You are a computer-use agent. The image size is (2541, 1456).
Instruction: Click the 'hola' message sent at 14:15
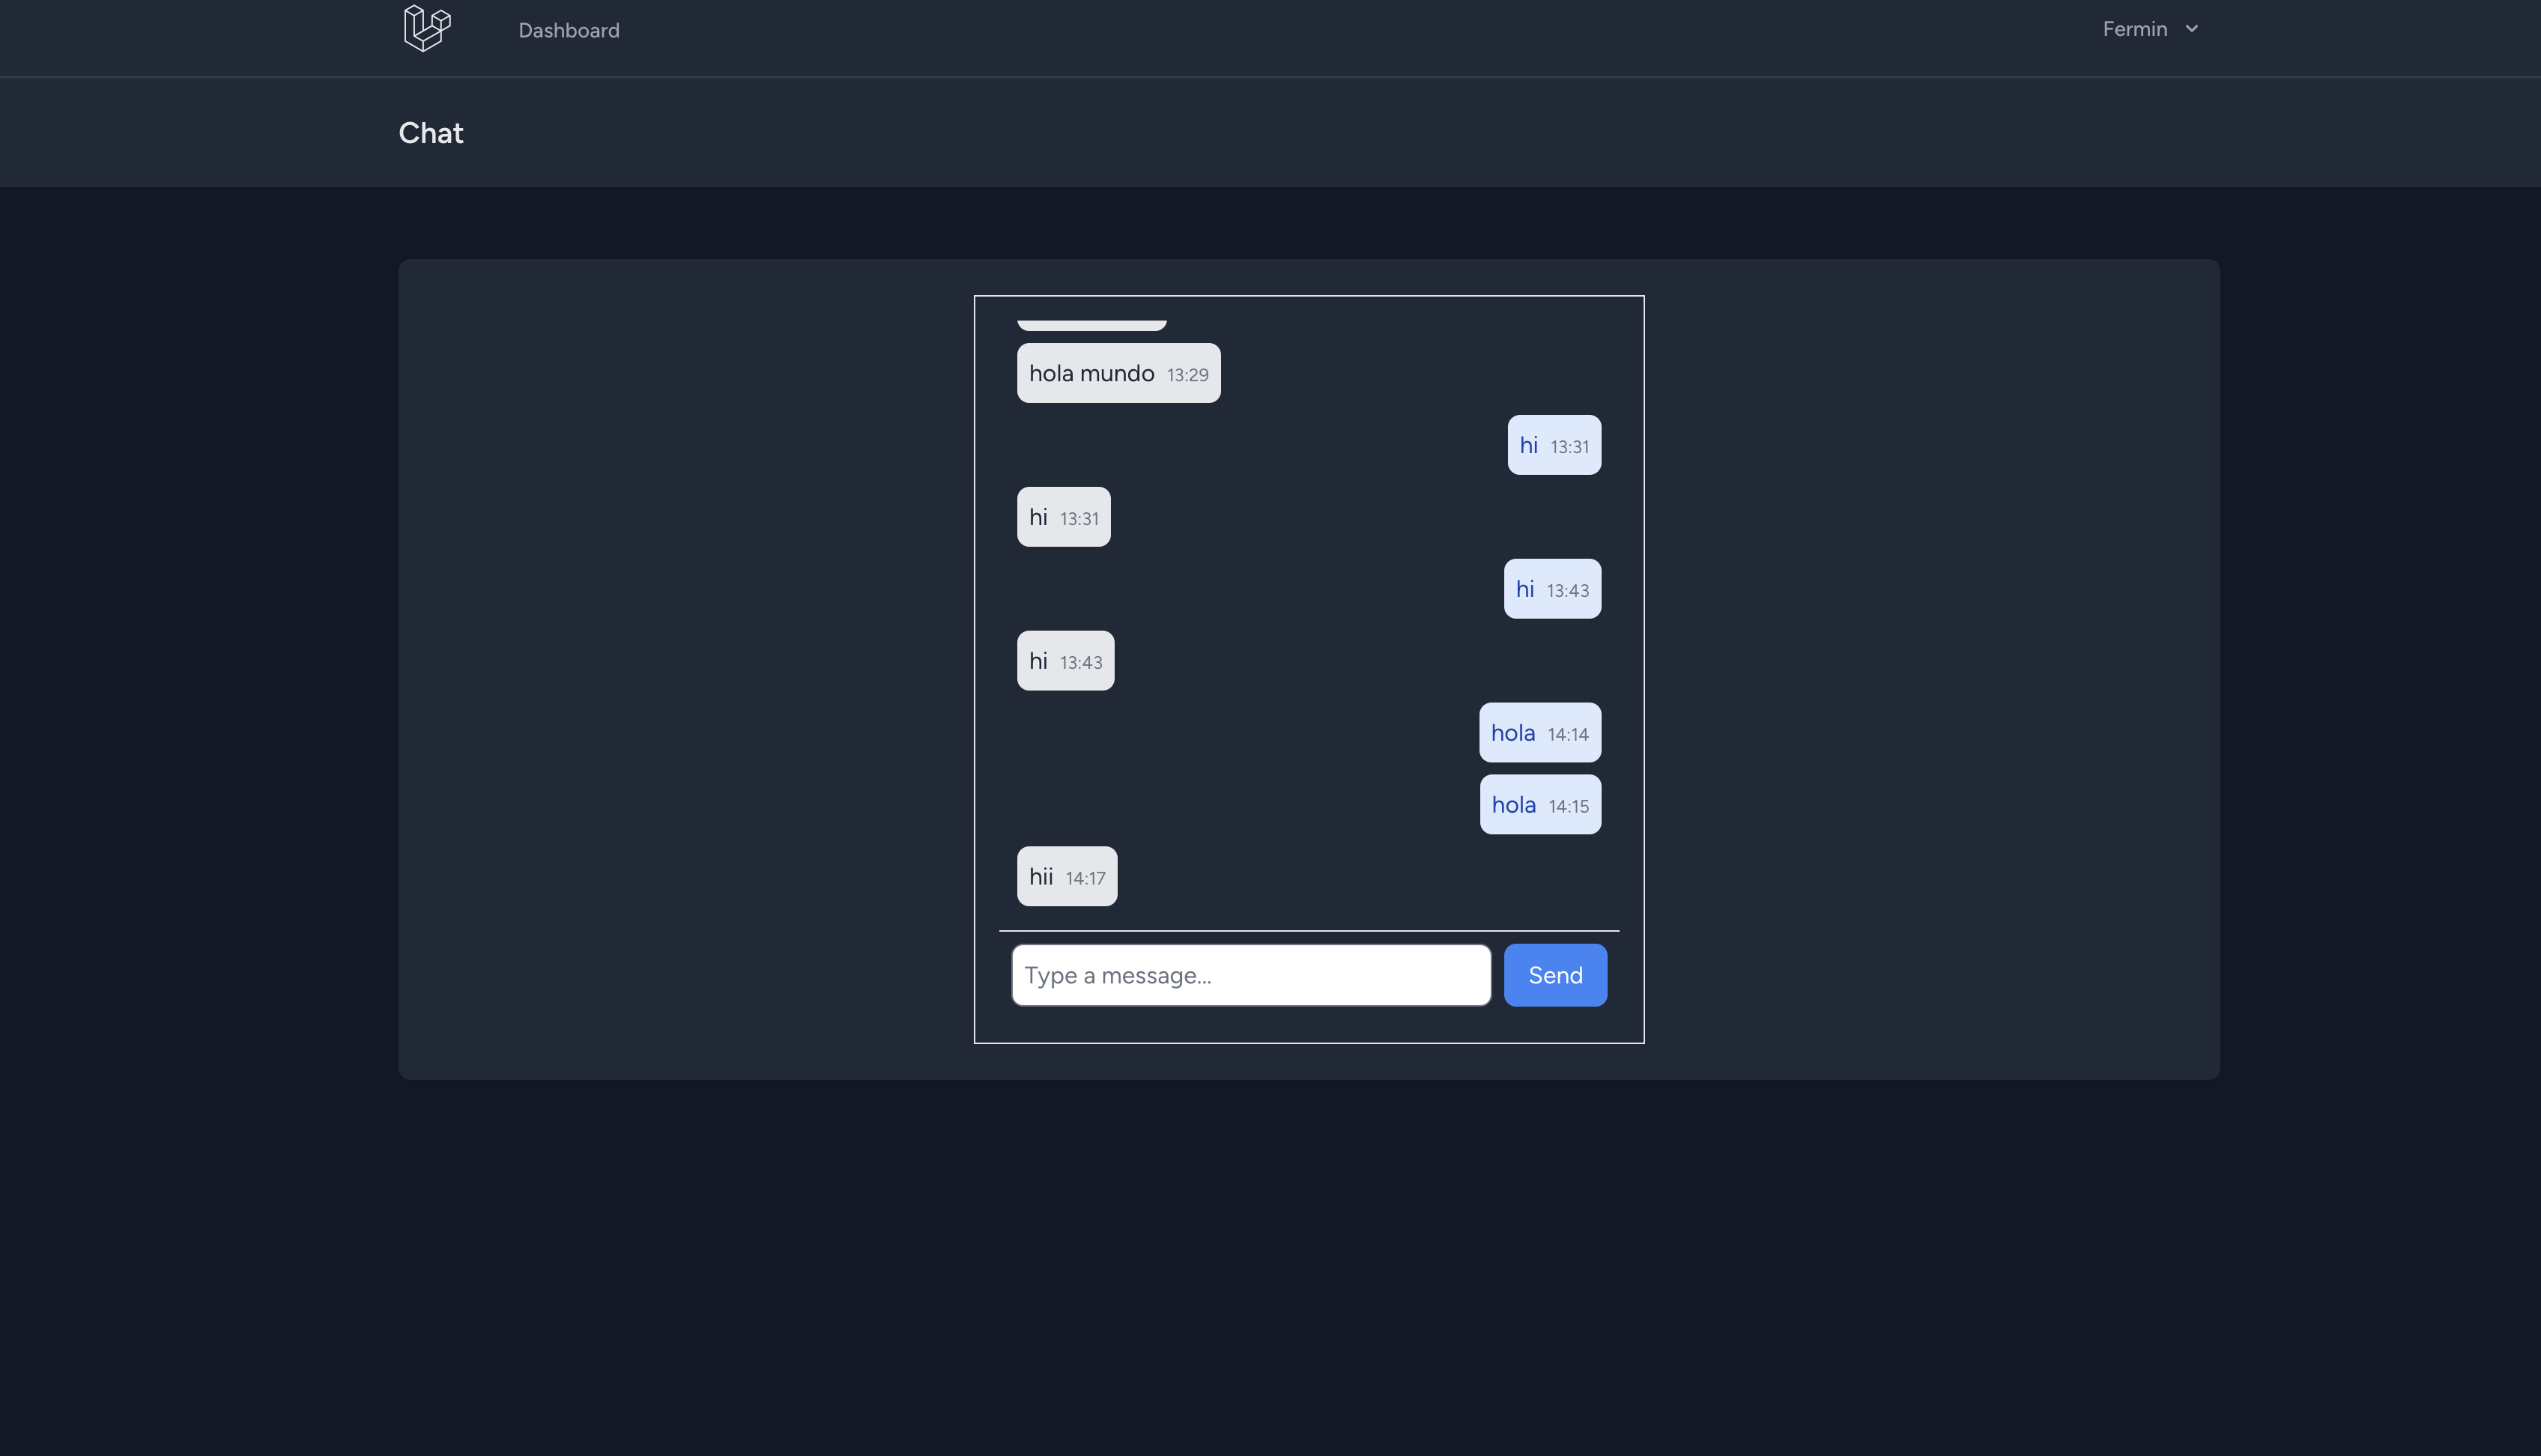(x=1540, y=805)
